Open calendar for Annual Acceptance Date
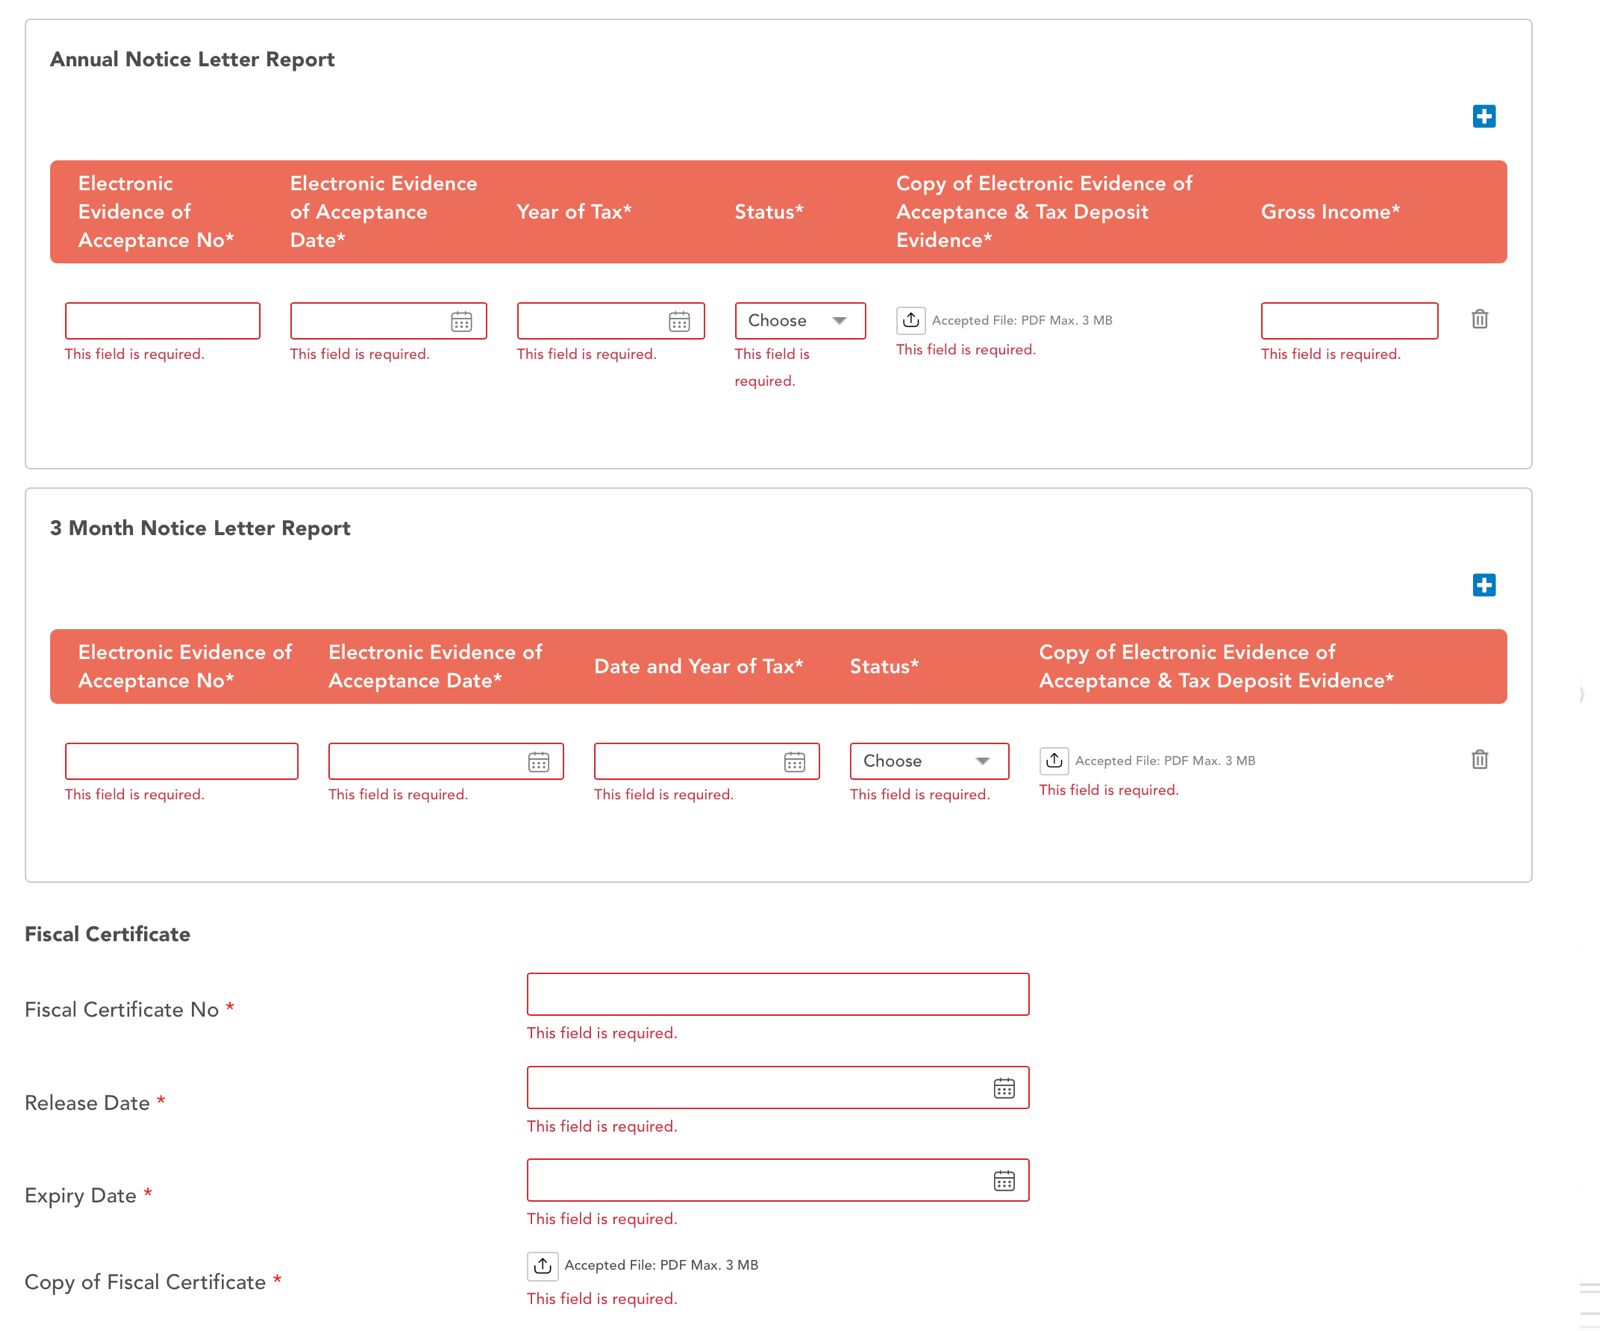The image size is (1600, 1331). pyautogui.click(x=461, y=322)
